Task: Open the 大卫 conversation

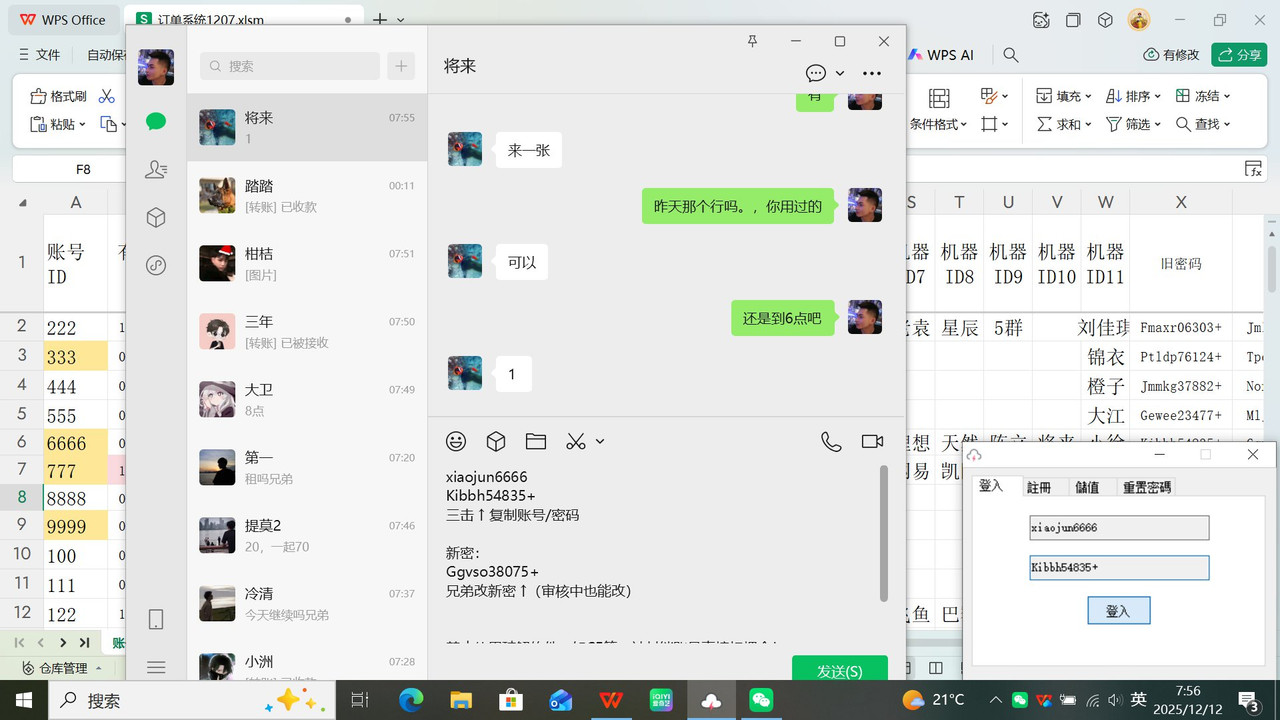Action: point(307,399)
